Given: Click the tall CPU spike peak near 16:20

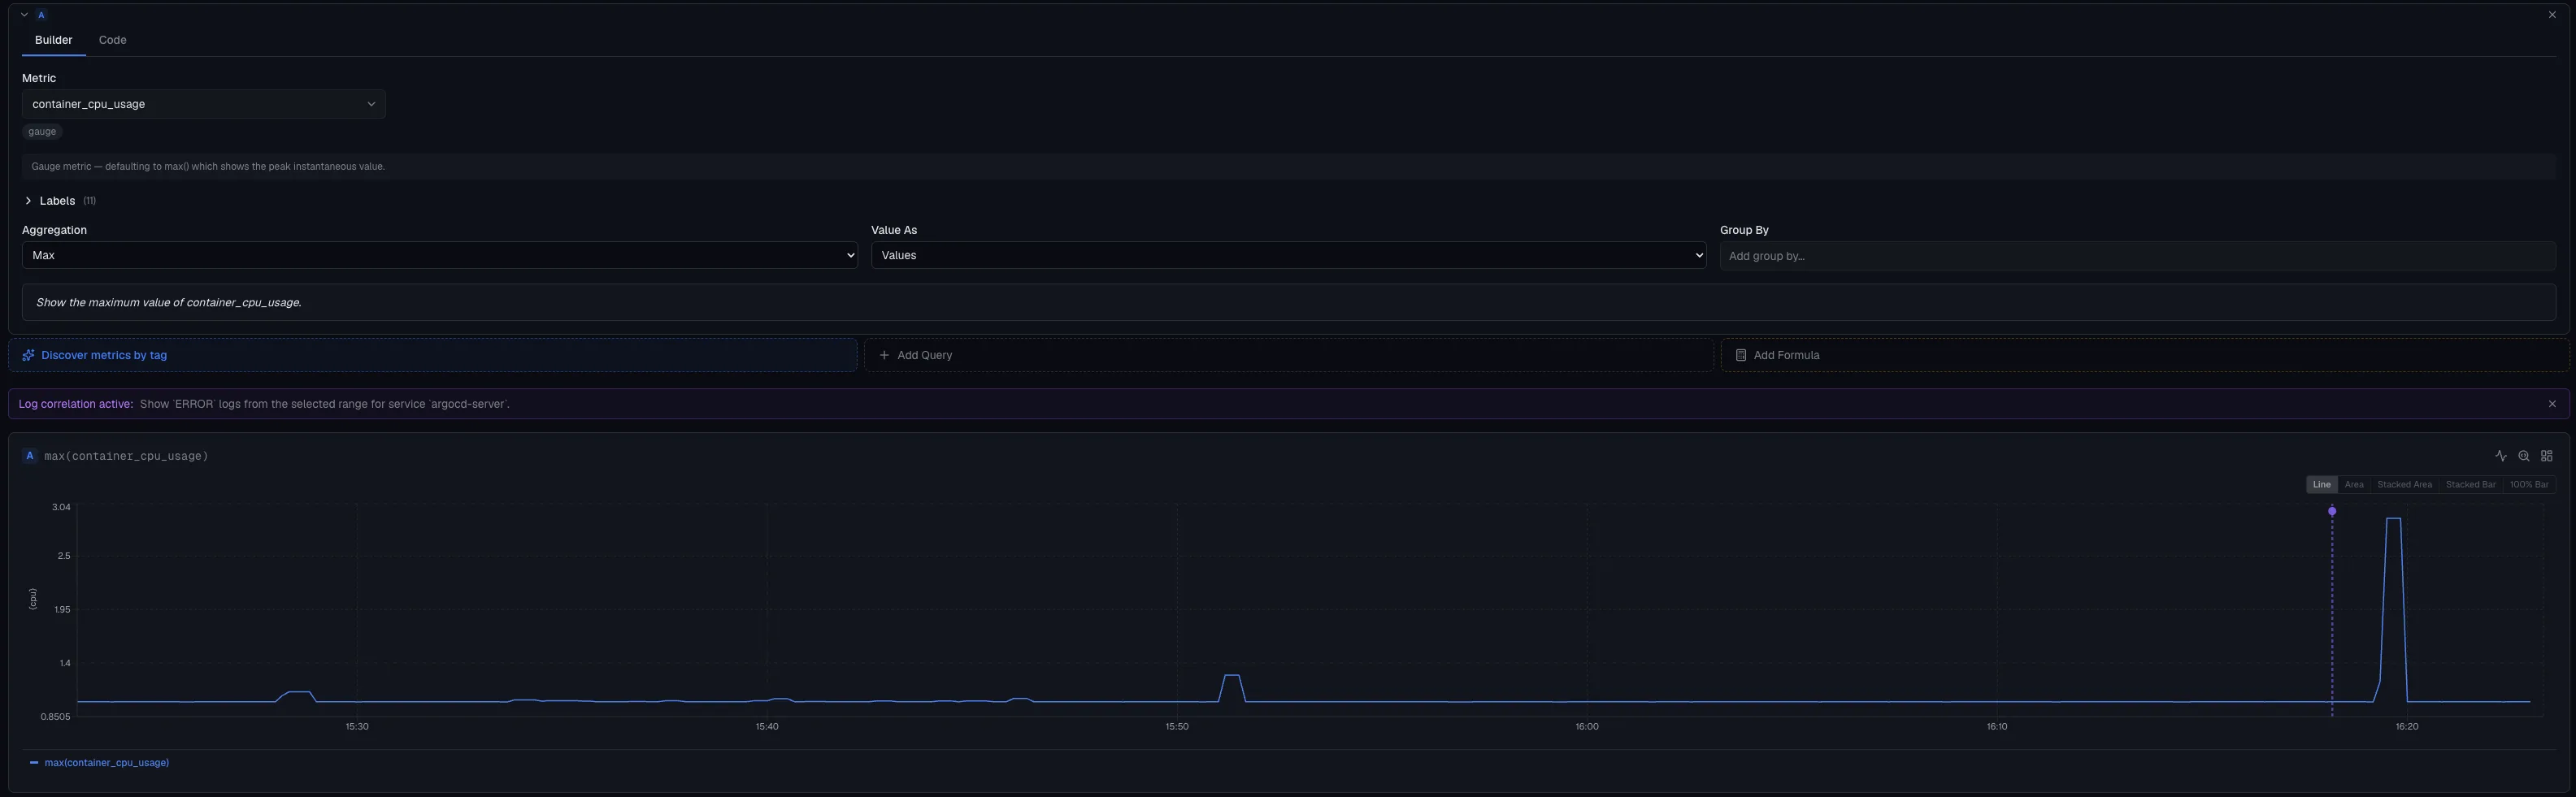Looking at the screenshot, I should point(2393,519).
